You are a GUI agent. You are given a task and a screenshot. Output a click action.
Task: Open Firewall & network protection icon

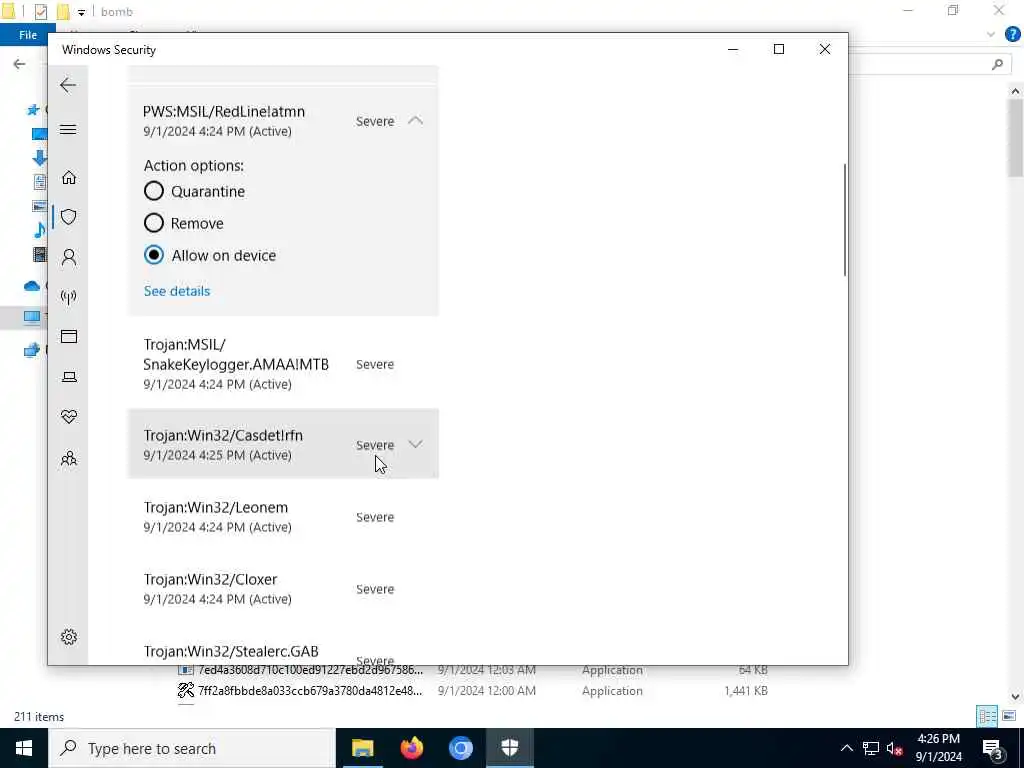click(69, 297)
